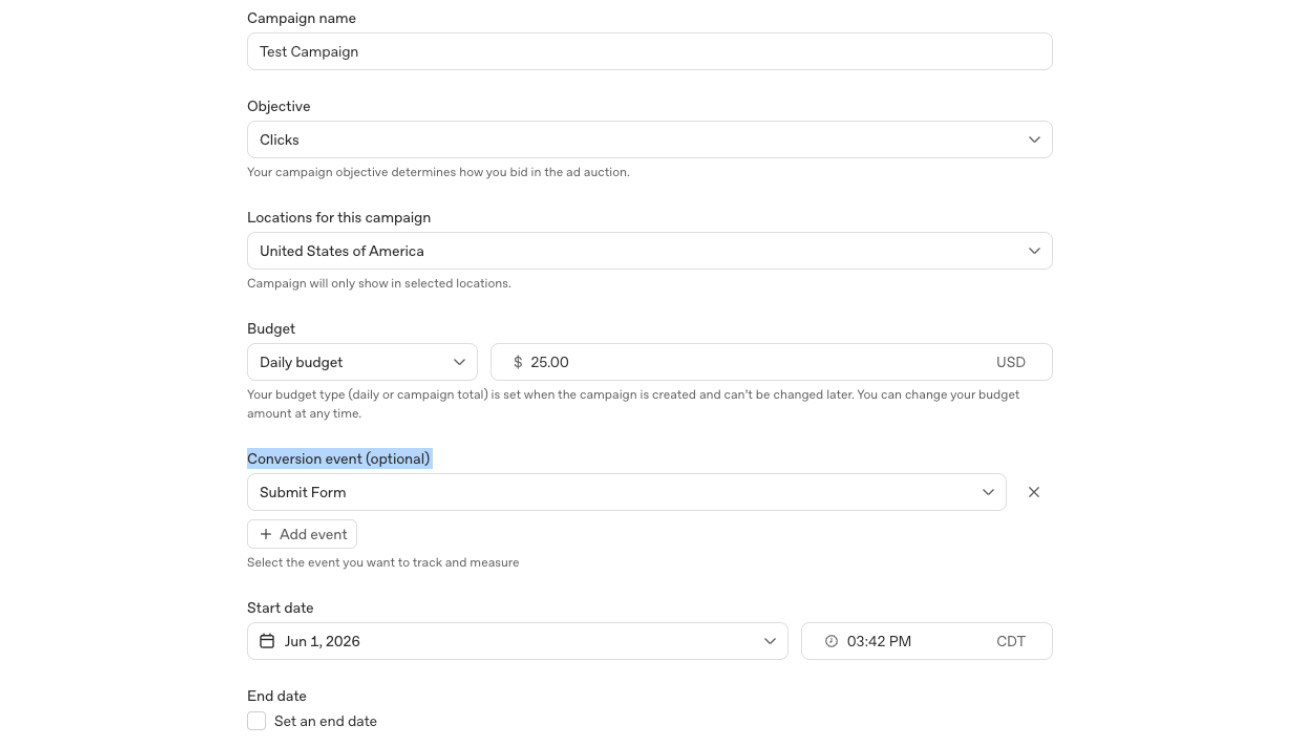Viewport: 1300px width, 740px height.
Task: Click the calendar icon in Start date
Action: [x=267, y=641]
